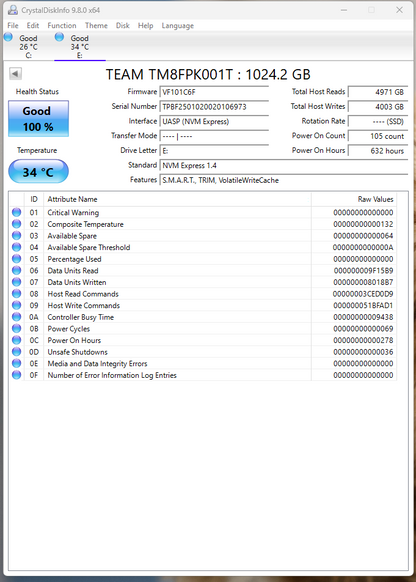Click the Transfer Mode field

point(214,136)
